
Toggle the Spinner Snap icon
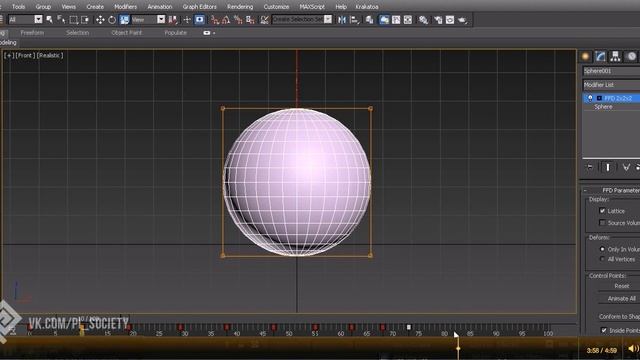[x=250, y=20]
